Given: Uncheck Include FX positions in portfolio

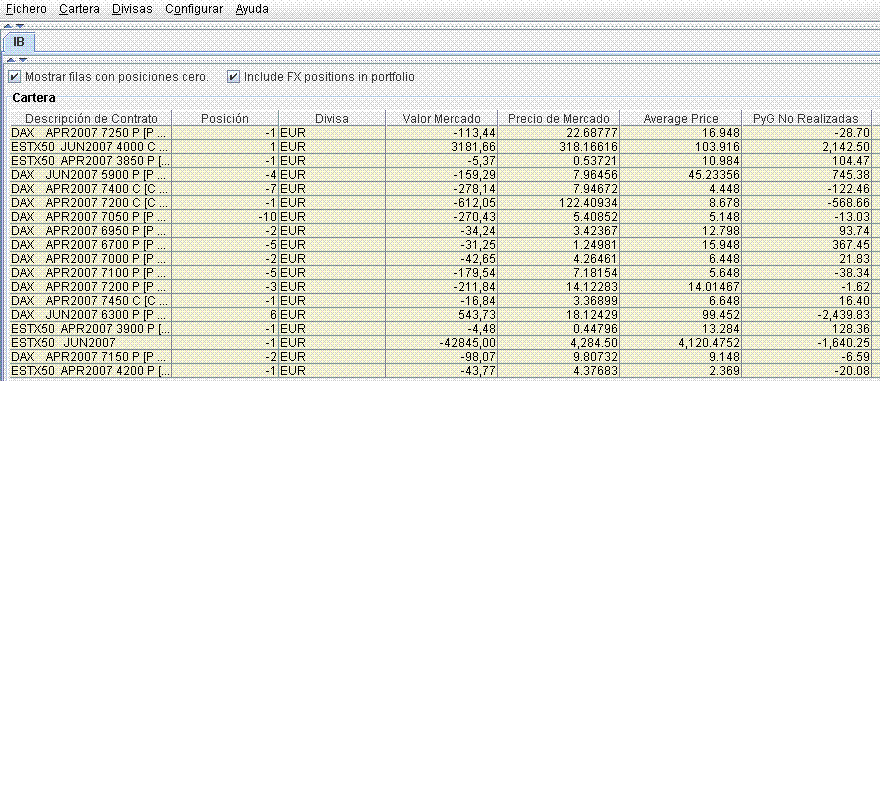Looking at the screenshot, I should [234, 77].
